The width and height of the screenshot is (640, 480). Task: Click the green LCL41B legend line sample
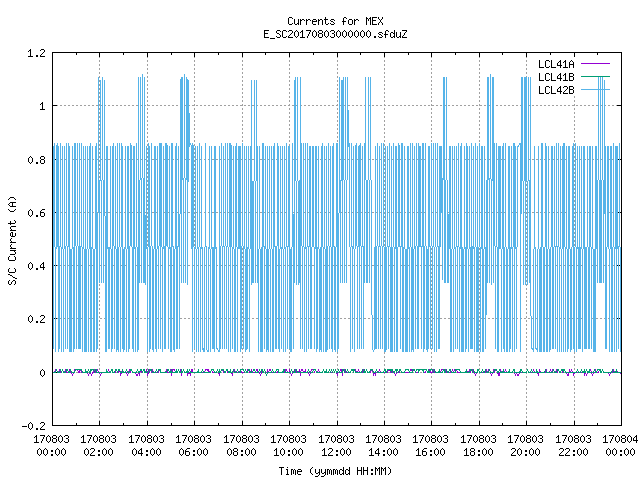pos(595,76)
